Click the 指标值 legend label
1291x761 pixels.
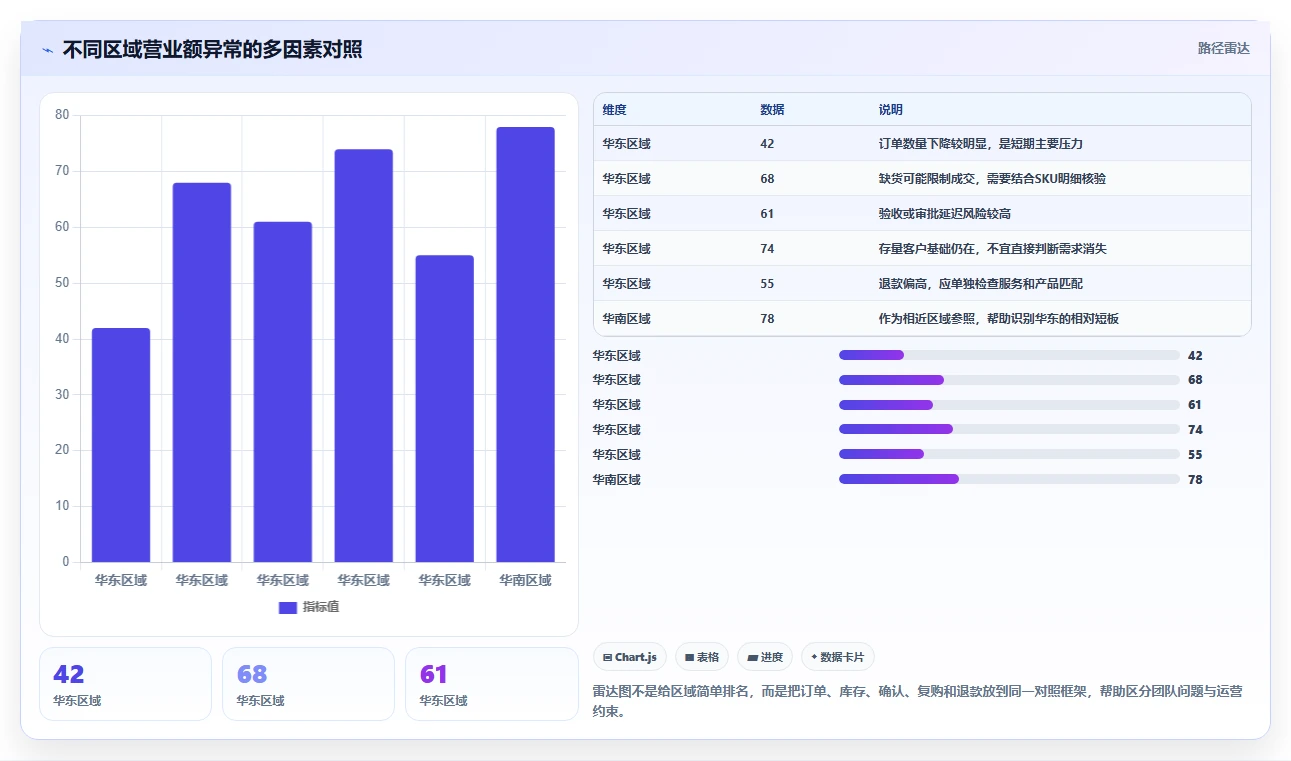click(321, 607)
